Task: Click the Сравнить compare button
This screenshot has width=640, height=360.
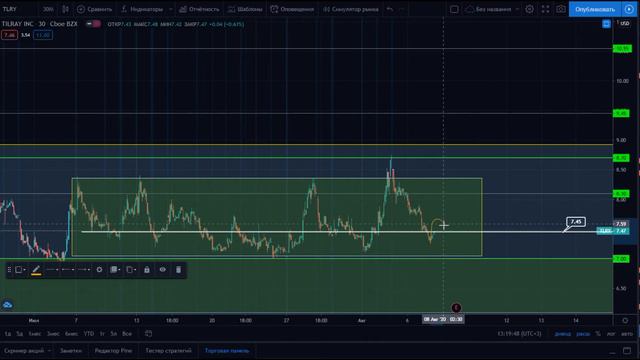Action: [94, 9]
